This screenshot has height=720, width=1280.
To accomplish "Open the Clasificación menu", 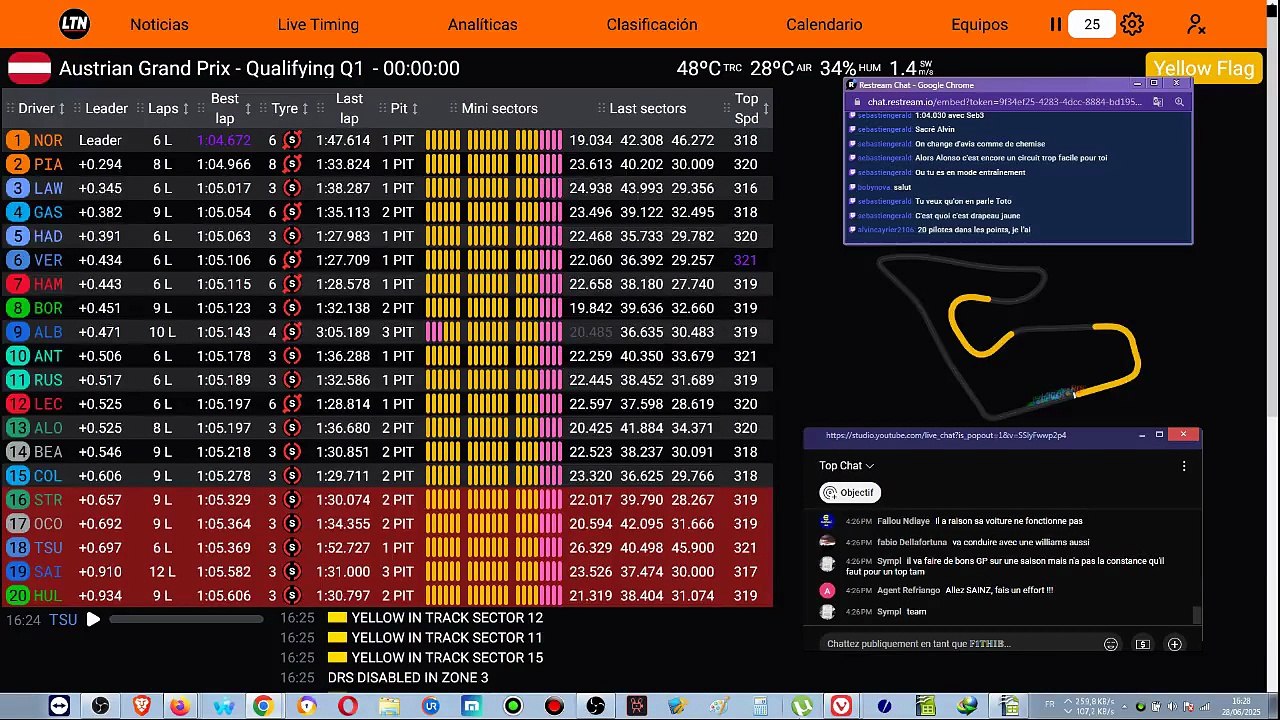I will [x=652, y=24].
